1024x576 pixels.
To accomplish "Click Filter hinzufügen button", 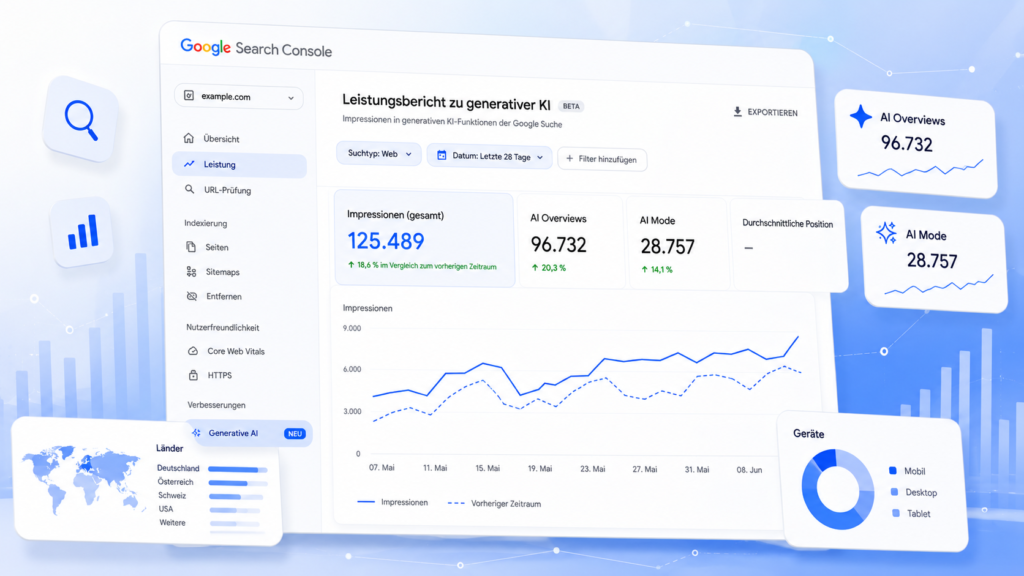I will (602, 159).
